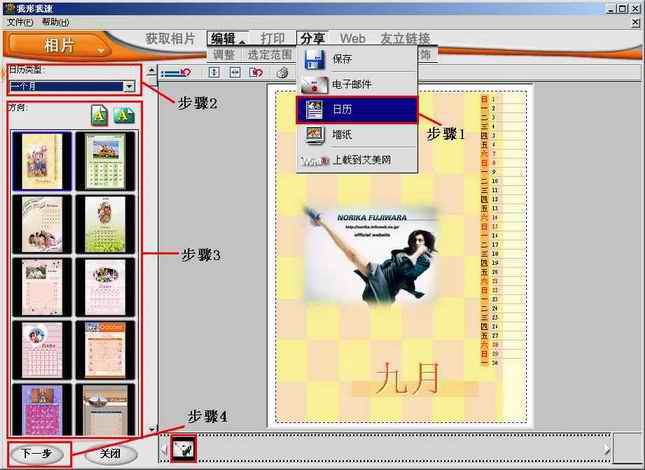Switch to the 获取相片 tab
The height and width of the screenshot is (470, 645).
(170, 39)
